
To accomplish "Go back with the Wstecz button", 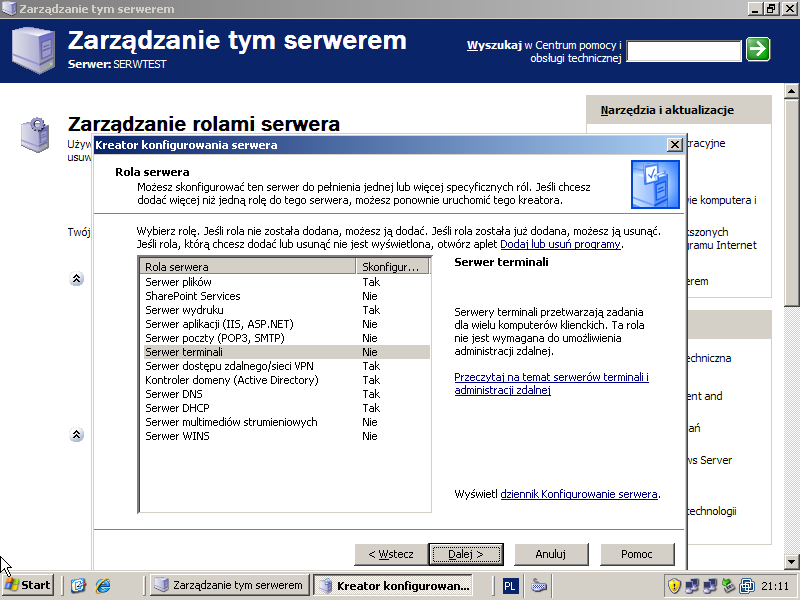I will click(x=391, y=554).
